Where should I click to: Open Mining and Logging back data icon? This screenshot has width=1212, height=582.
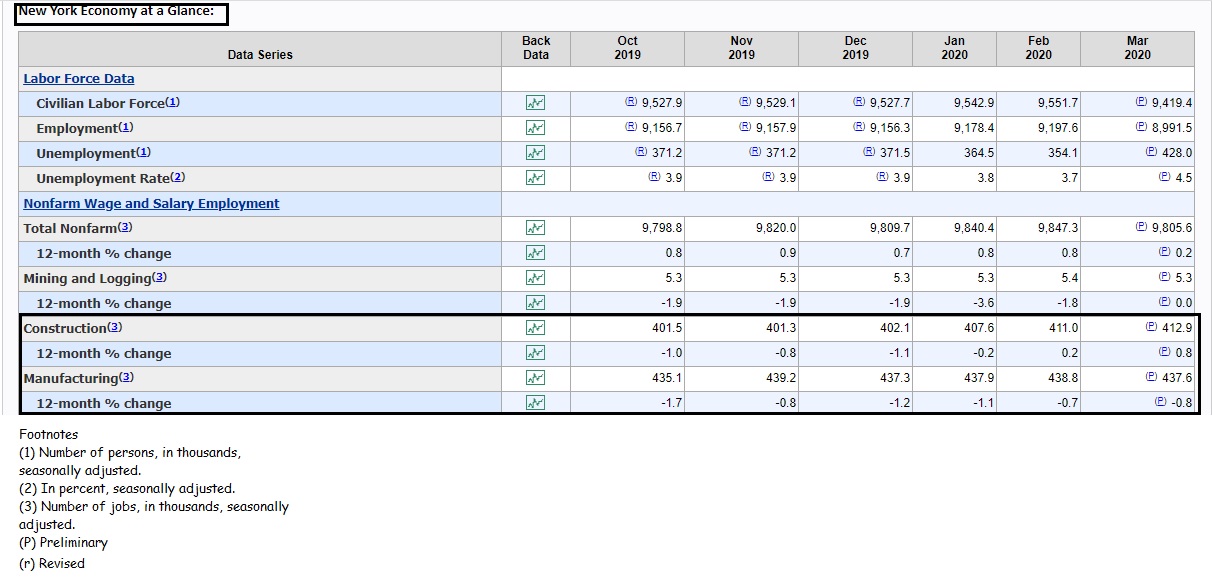click(536, 278)
